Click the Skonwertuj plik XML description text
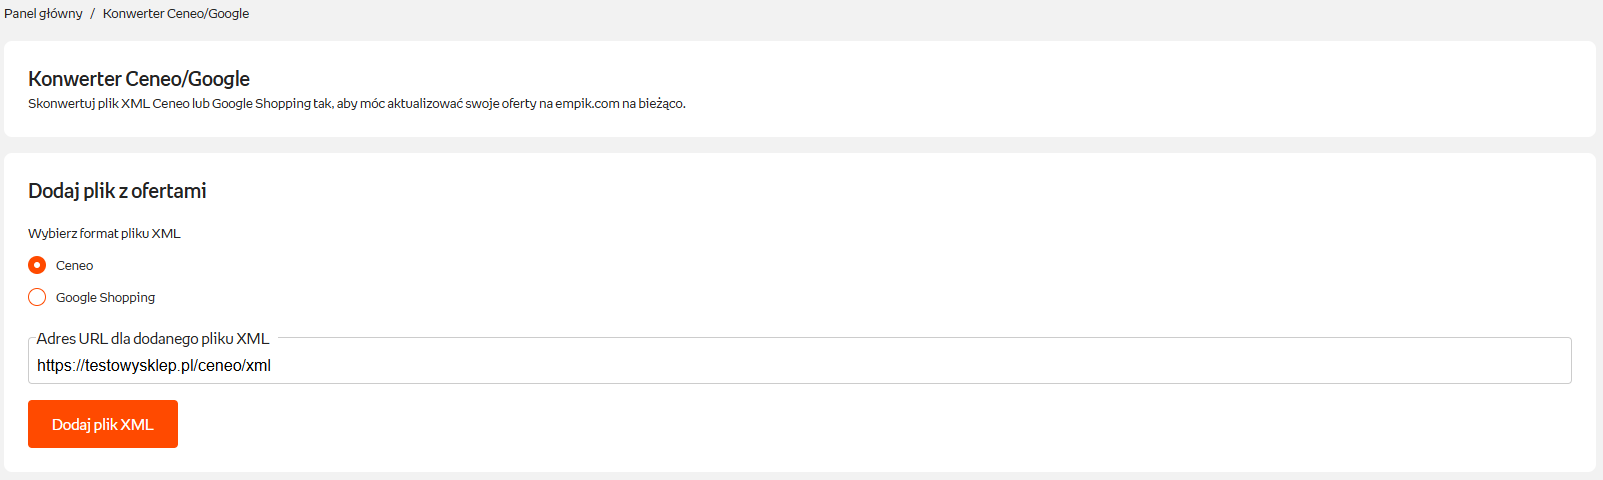This screenshot has height=480, width=1603. pos(356,104)
